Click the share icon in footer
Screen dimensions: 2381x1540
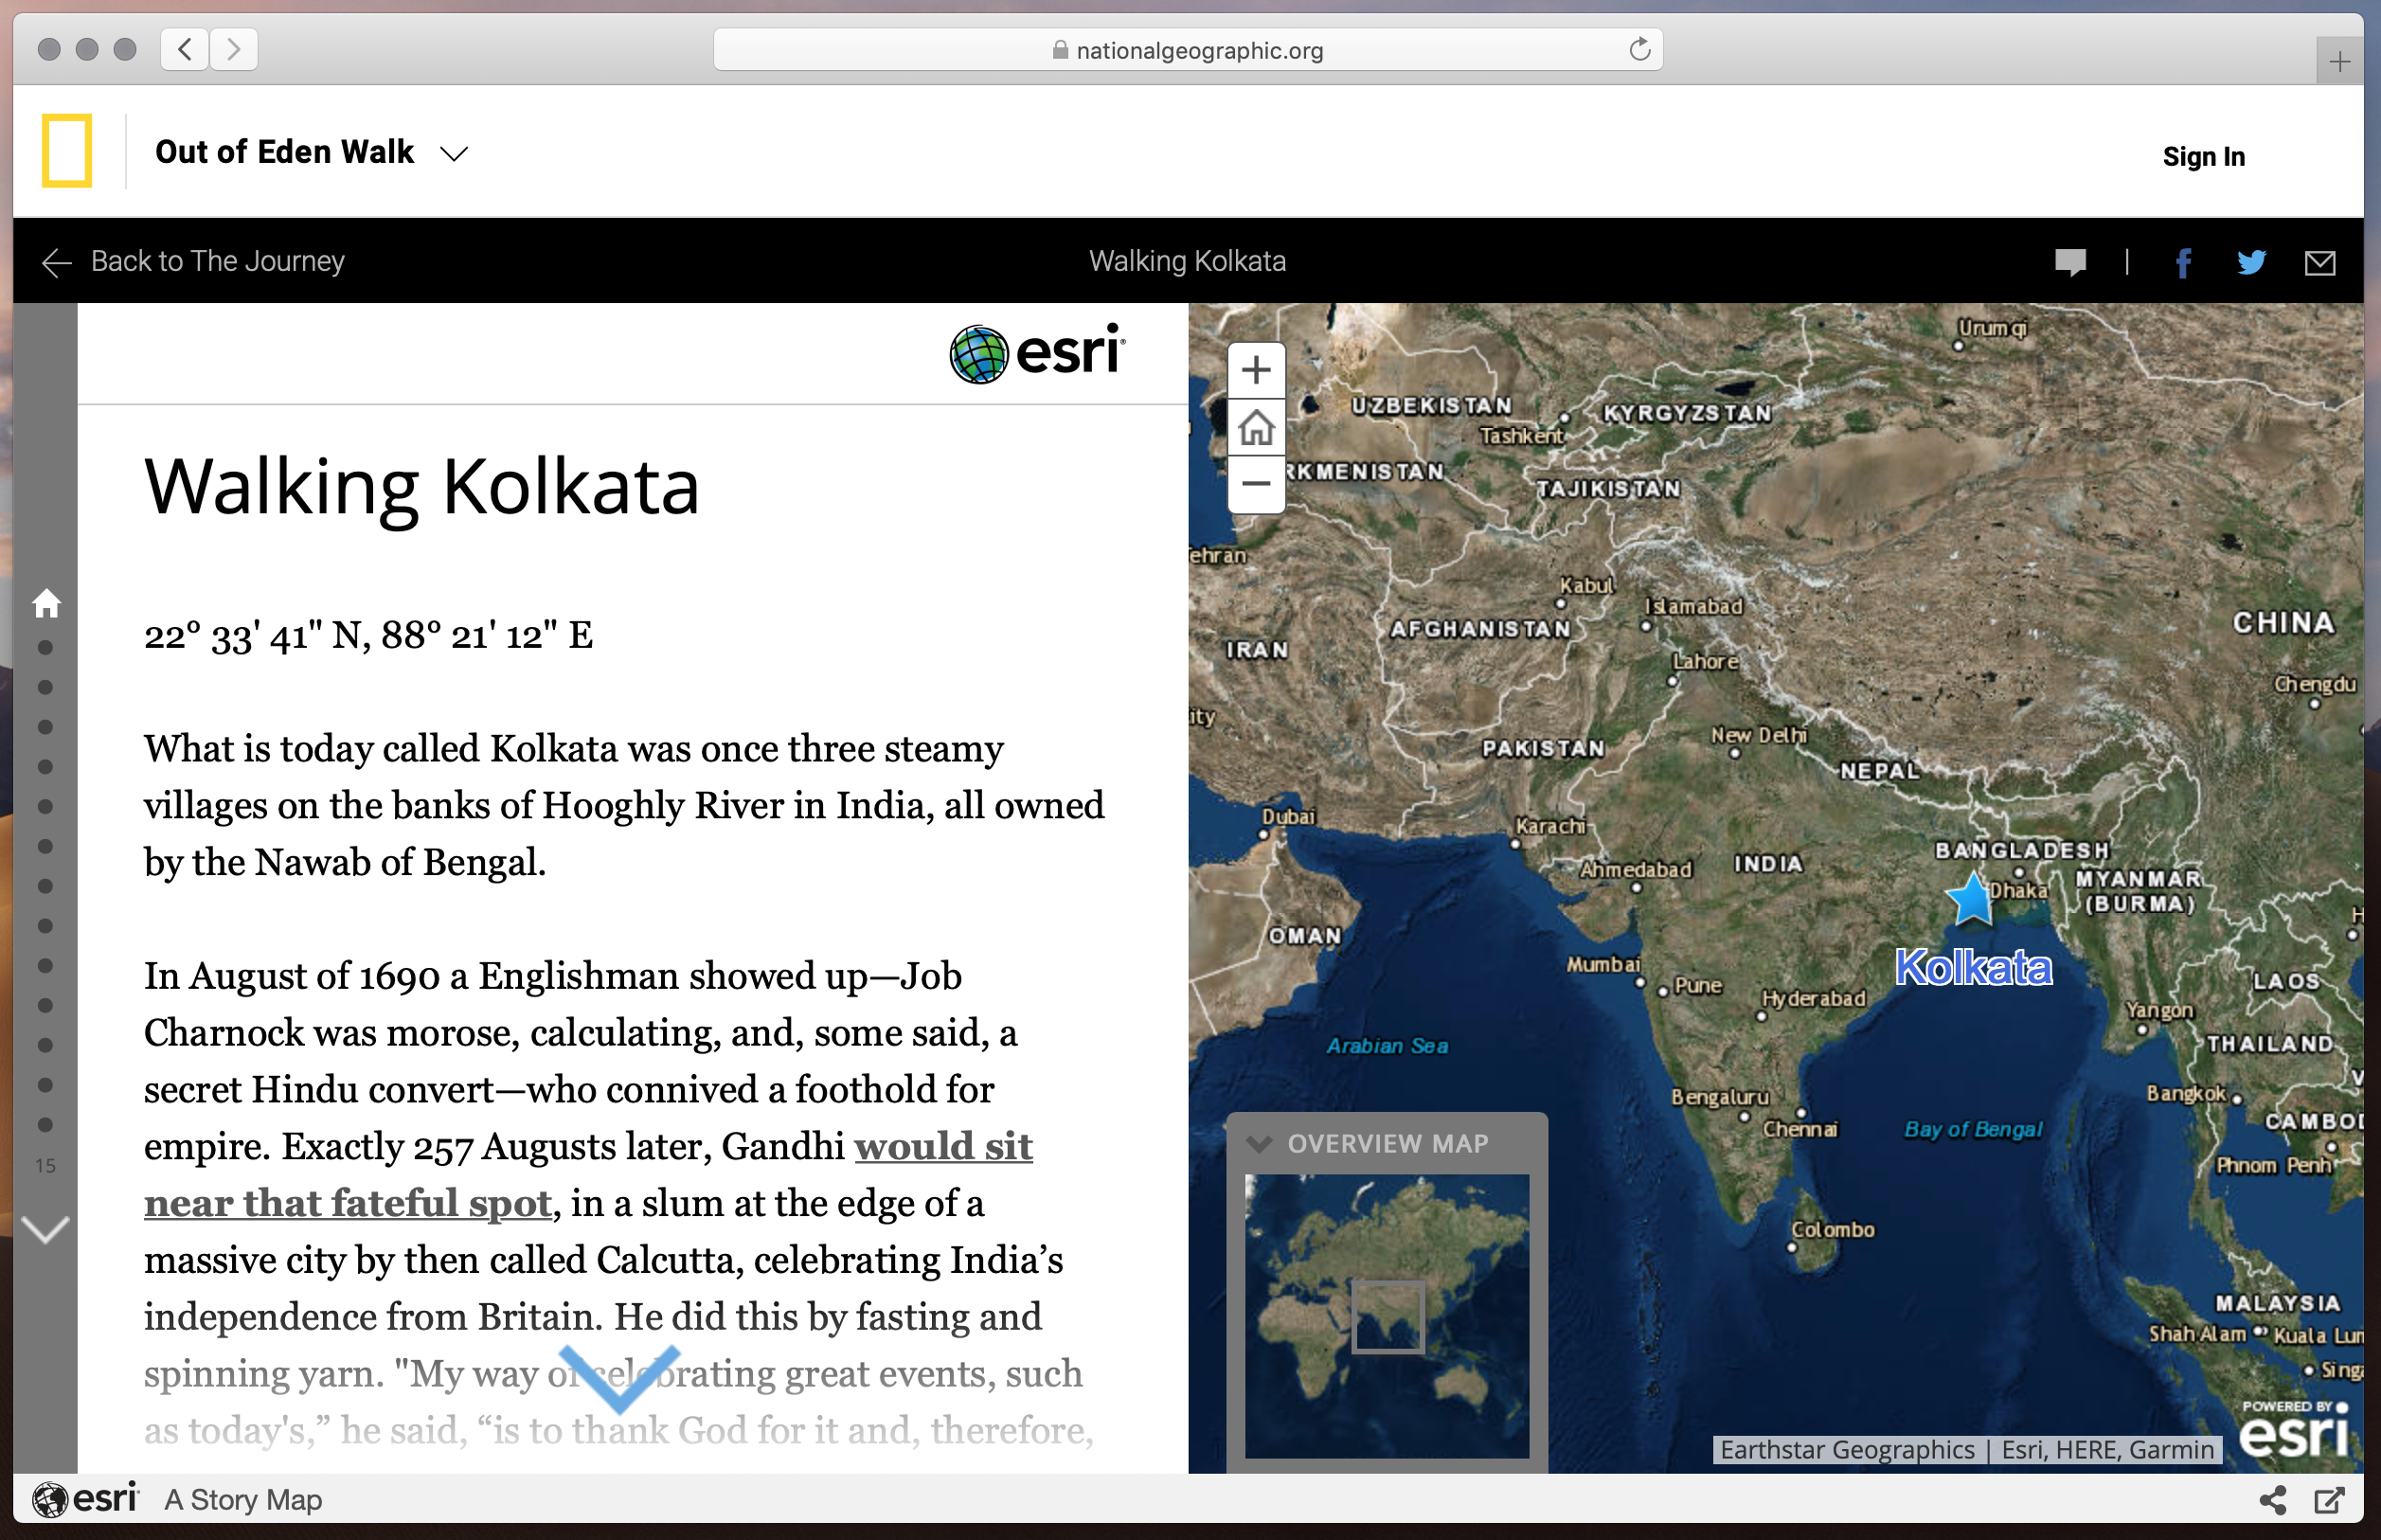2272,1499
